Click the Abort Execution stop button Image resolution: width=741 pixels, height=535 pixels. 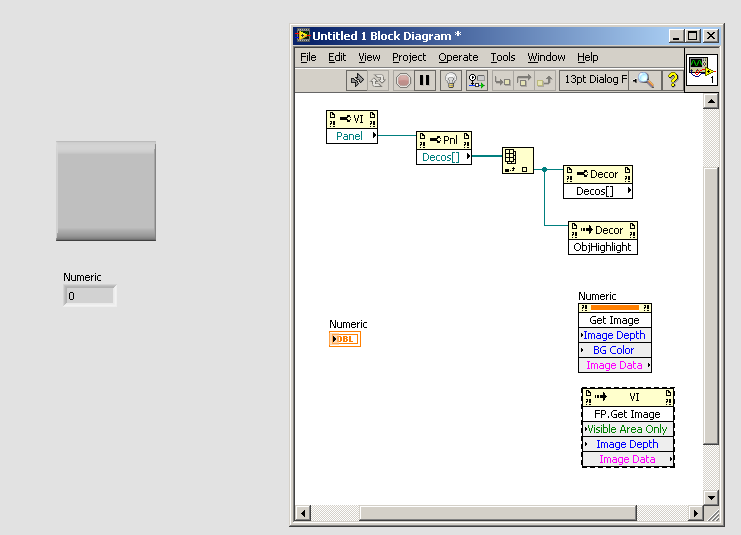tap(403, 80)
